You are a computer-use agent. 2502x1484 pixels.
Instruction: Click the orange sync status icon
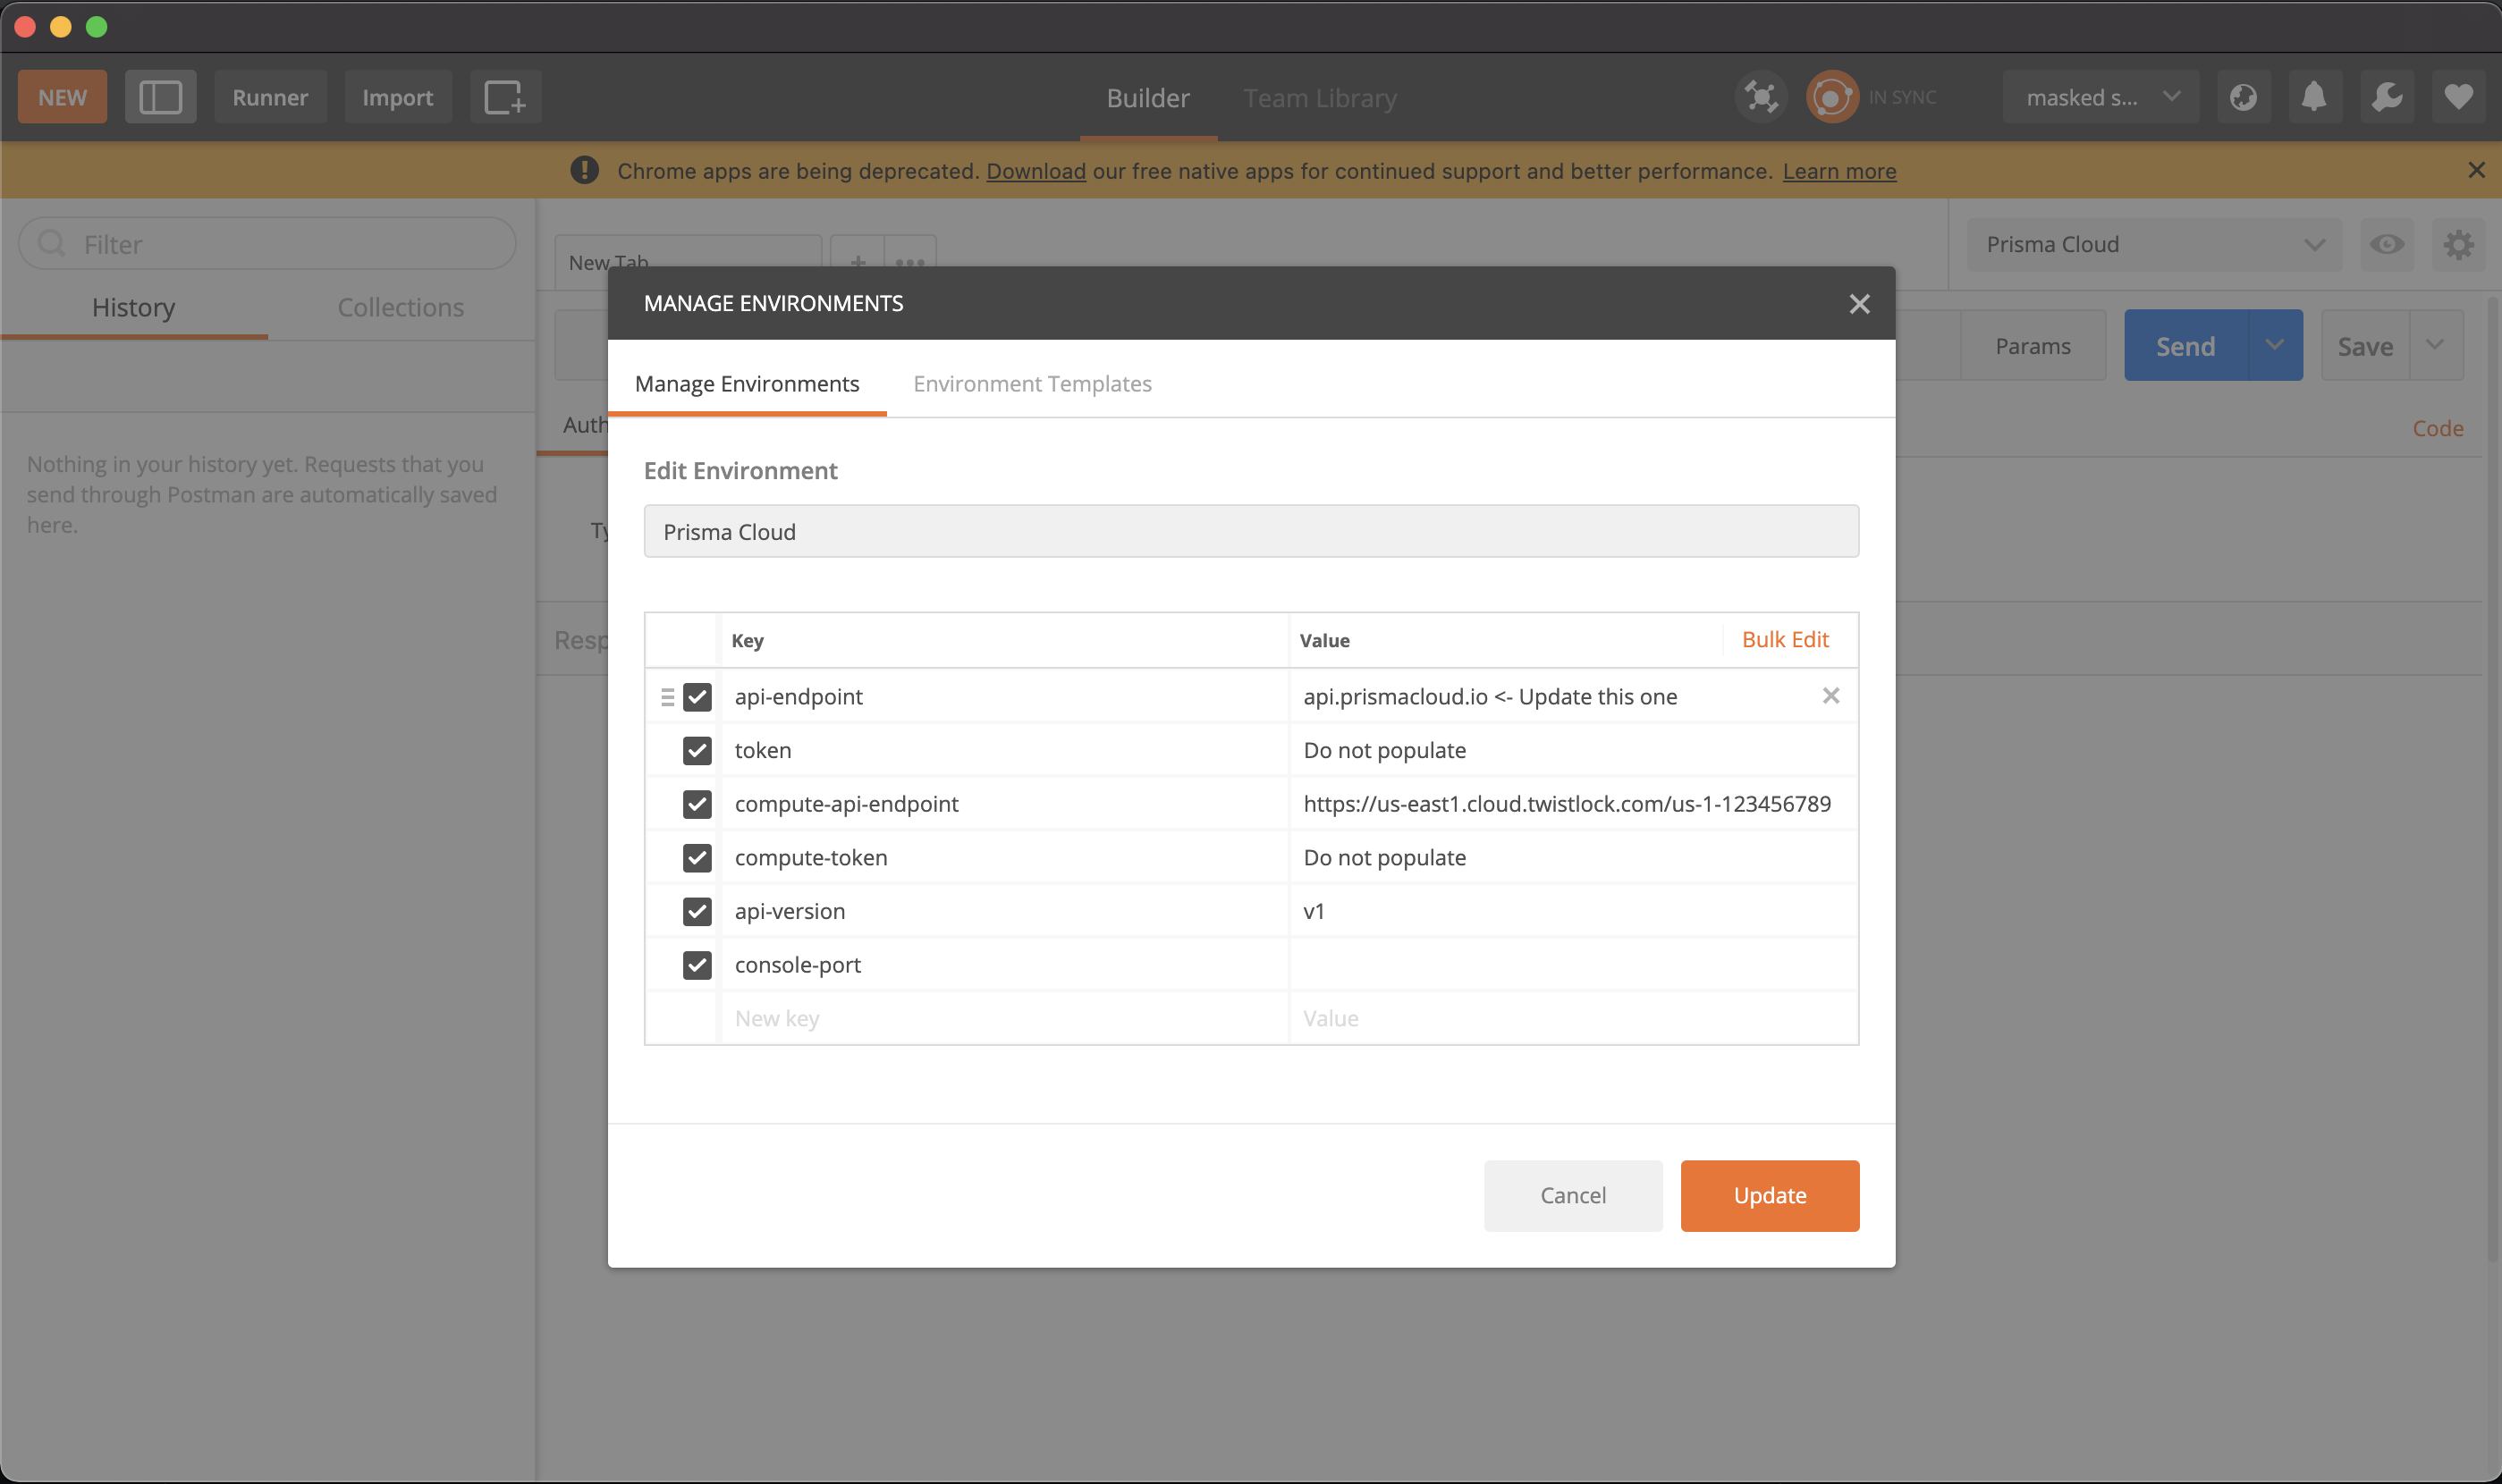tap(1831, 97)
